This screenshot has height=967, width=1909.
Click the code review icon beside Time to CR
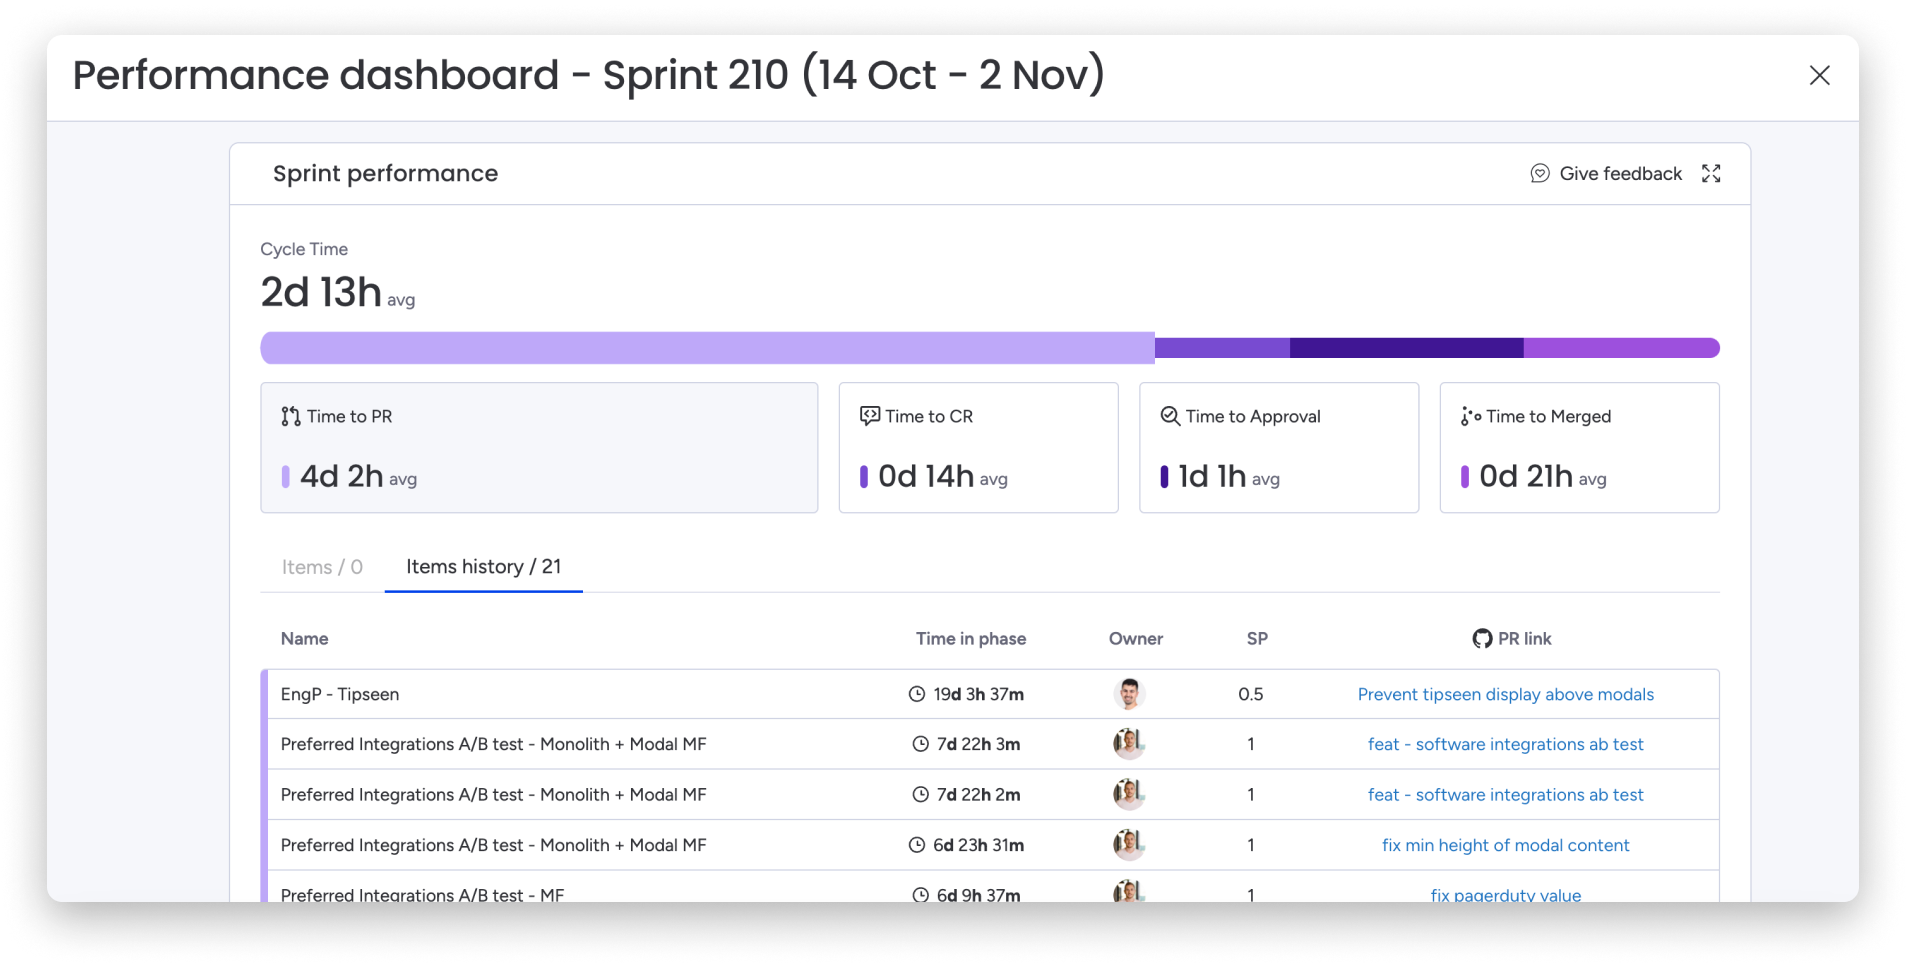(x=870, y=416)
